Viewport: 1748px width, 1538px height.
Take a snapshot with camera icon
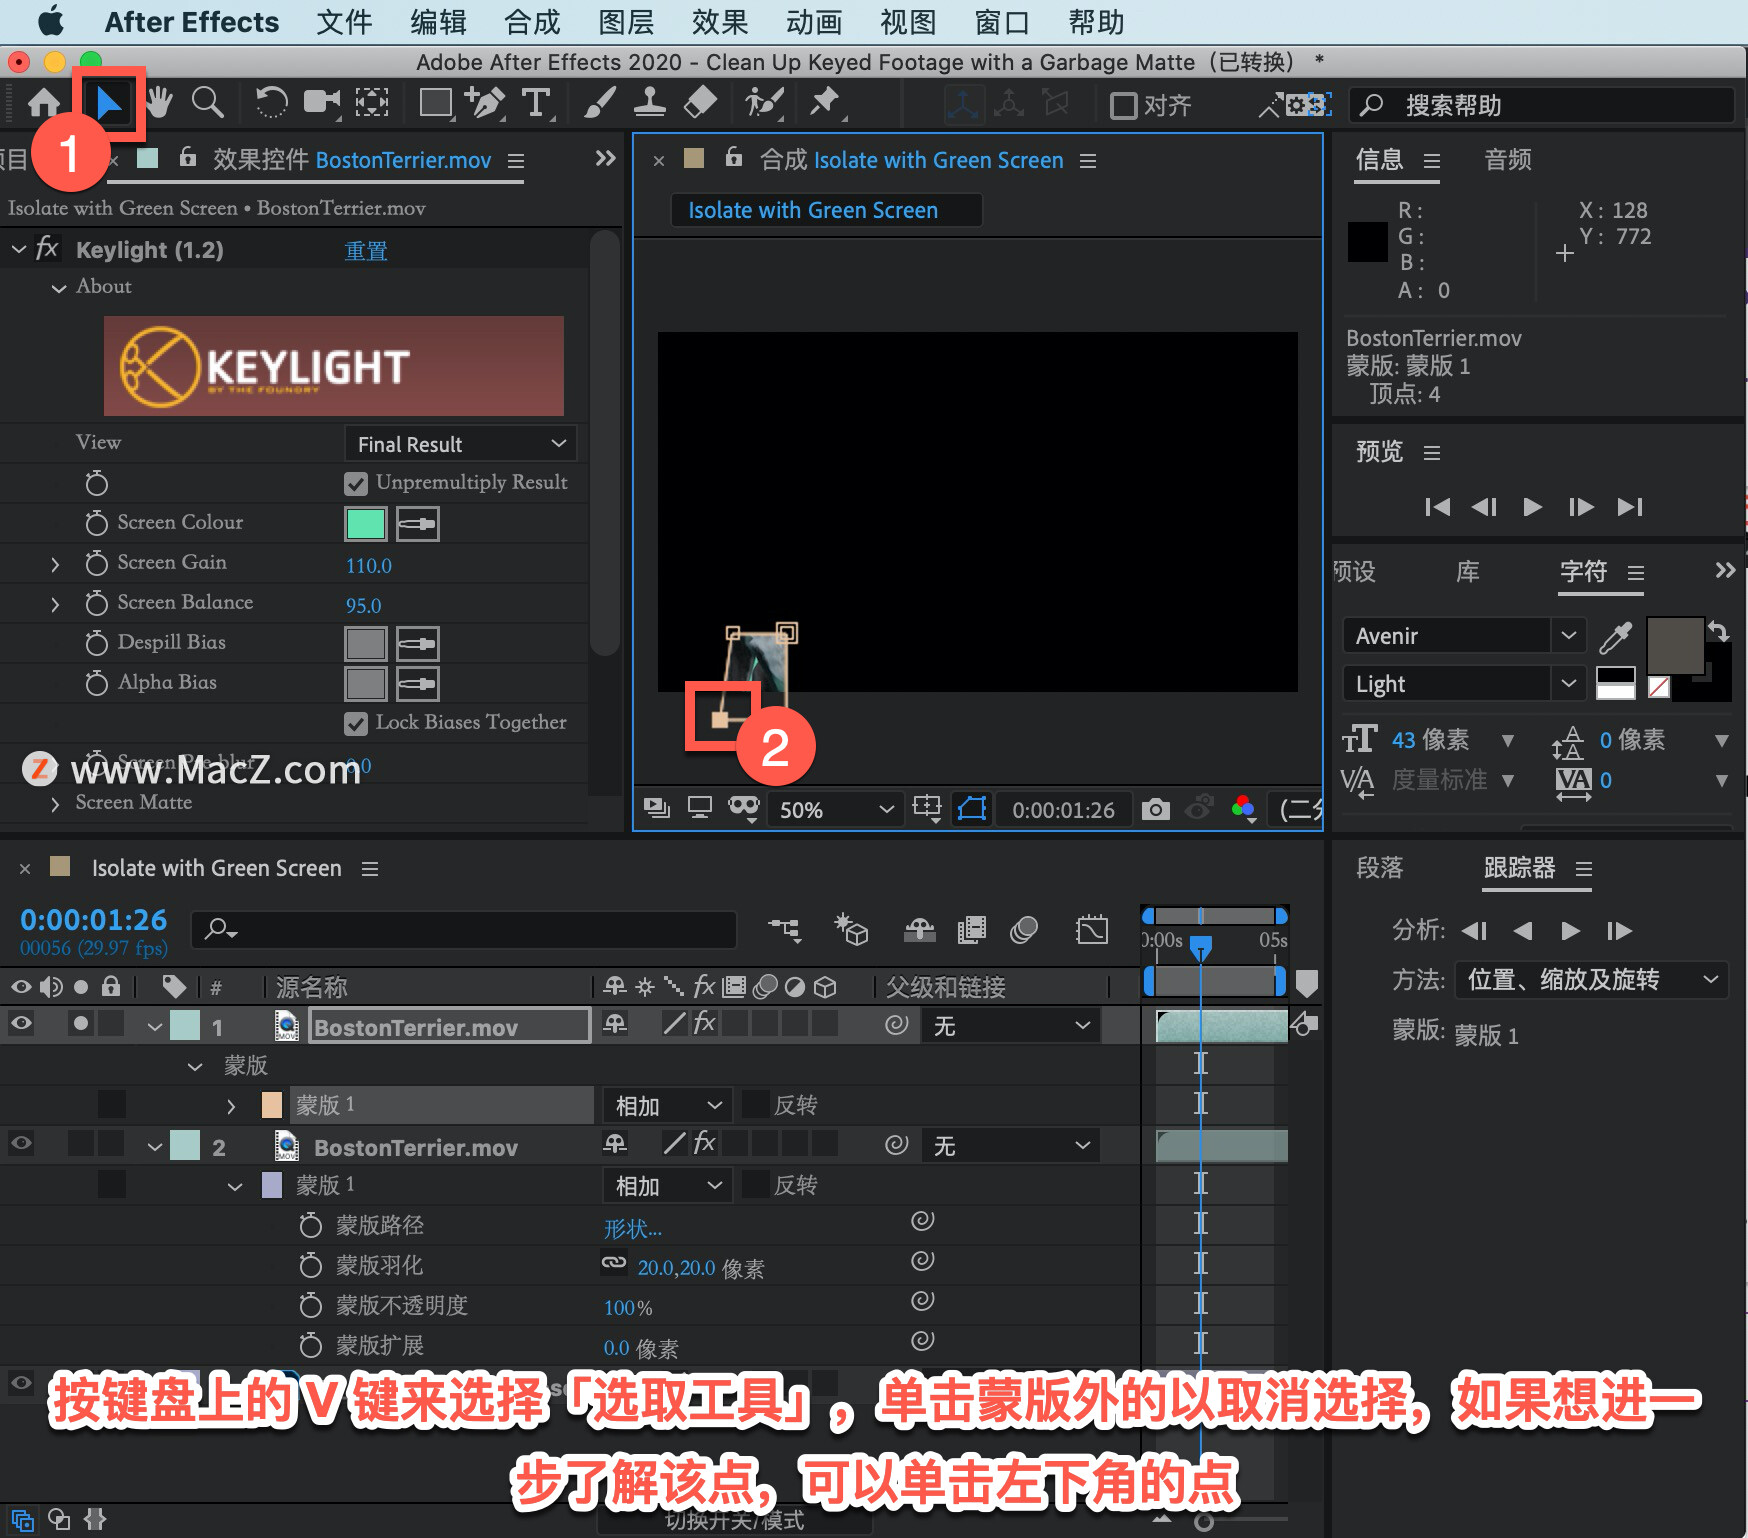(1155, 809)
